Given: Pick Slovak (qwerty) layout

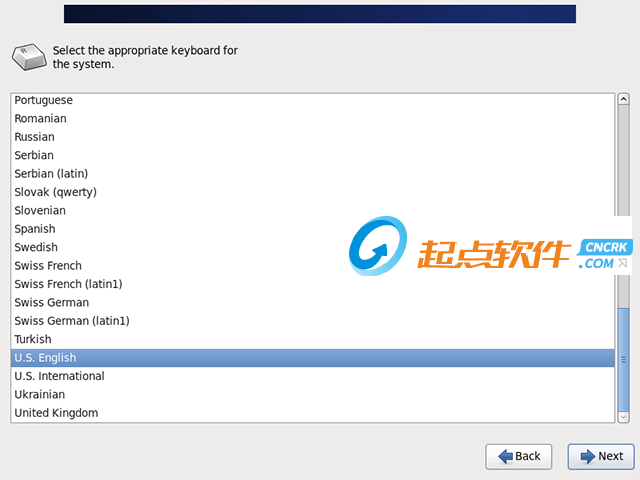Looking at the screenshot, I should (313, 192).
